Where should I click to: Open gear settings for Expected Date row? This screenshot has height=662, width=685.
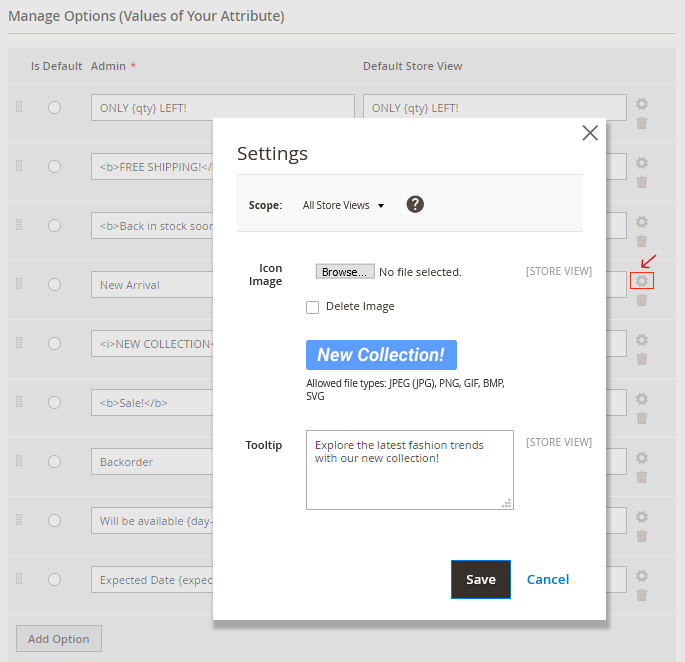[x=642, y=576]
